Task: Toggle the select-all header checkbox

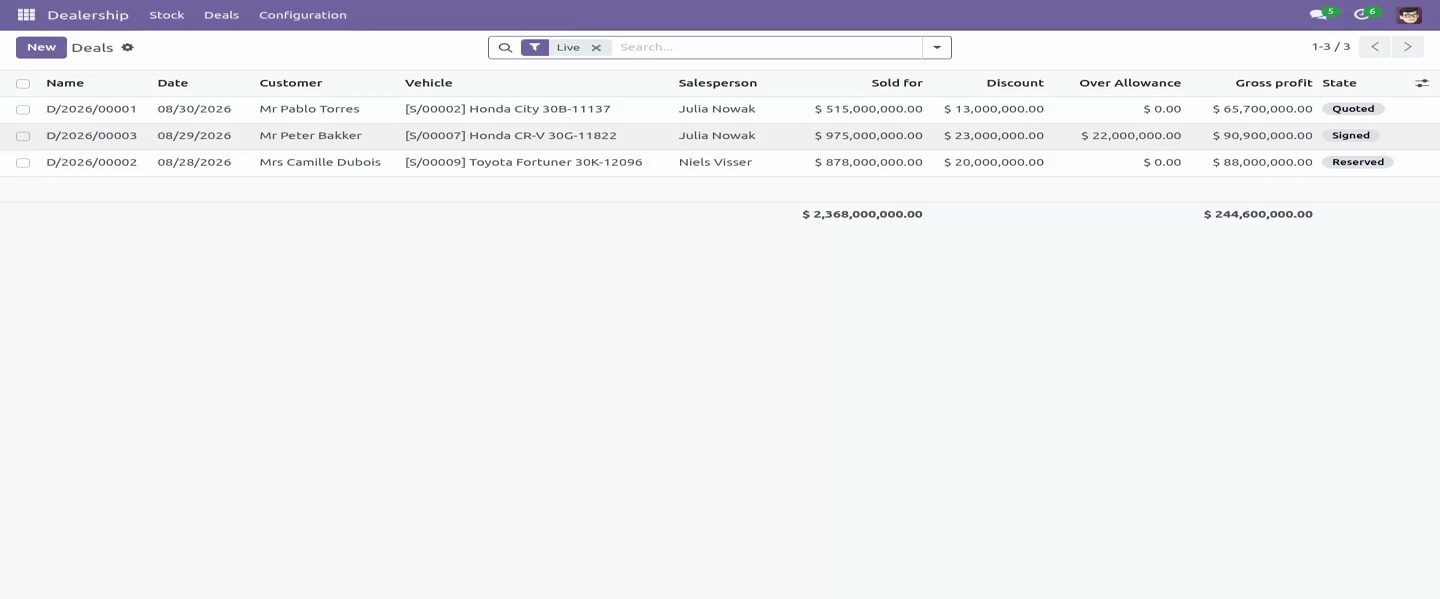Action: pyautogui.click(x=23, y=84)
